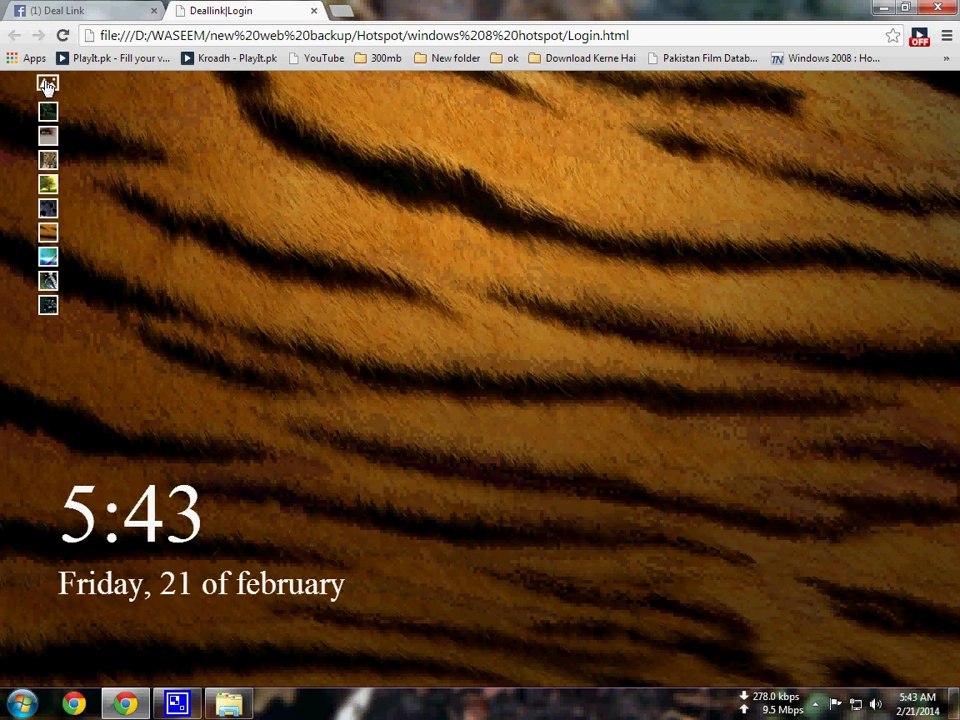Switch to the Deal Link Facebook tab
This screenshot has height=720, width=960.
(84, 11)
